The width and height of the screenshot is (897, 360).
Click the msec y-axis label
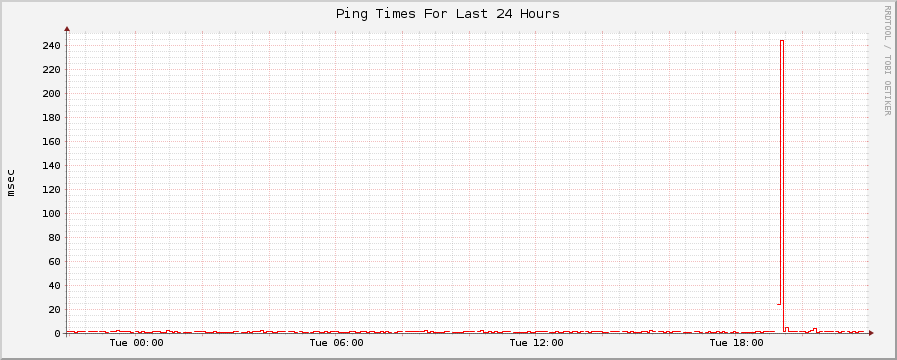[x=11, y=183]
